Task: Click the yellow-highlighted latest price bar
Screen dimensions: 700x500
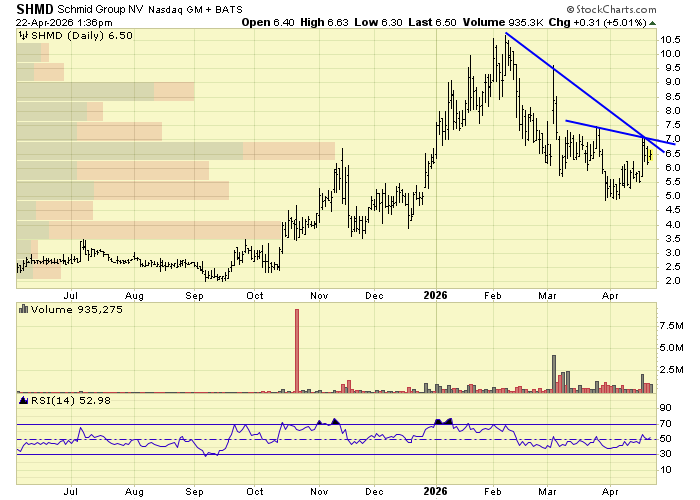Action: [x=650, y=155]
